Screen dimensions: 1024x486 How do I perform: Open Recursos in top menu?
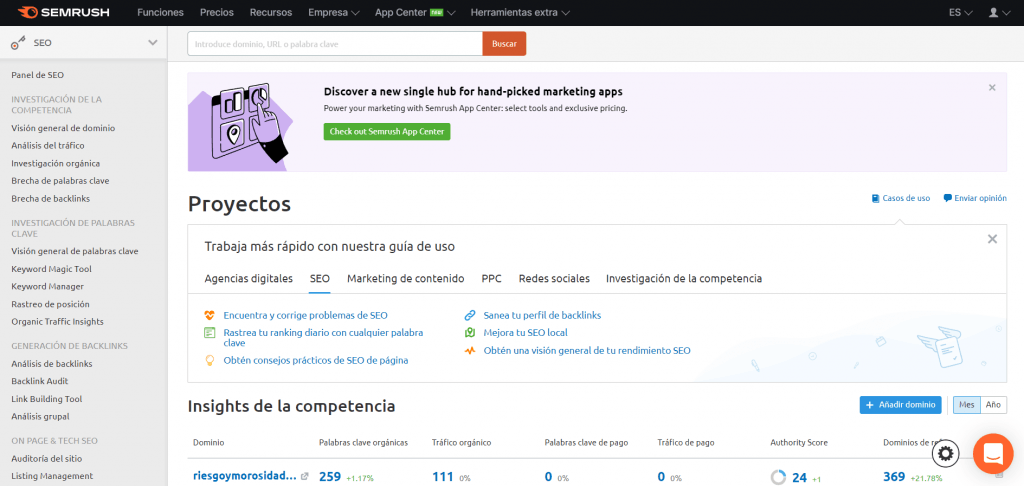pos(271,12)
